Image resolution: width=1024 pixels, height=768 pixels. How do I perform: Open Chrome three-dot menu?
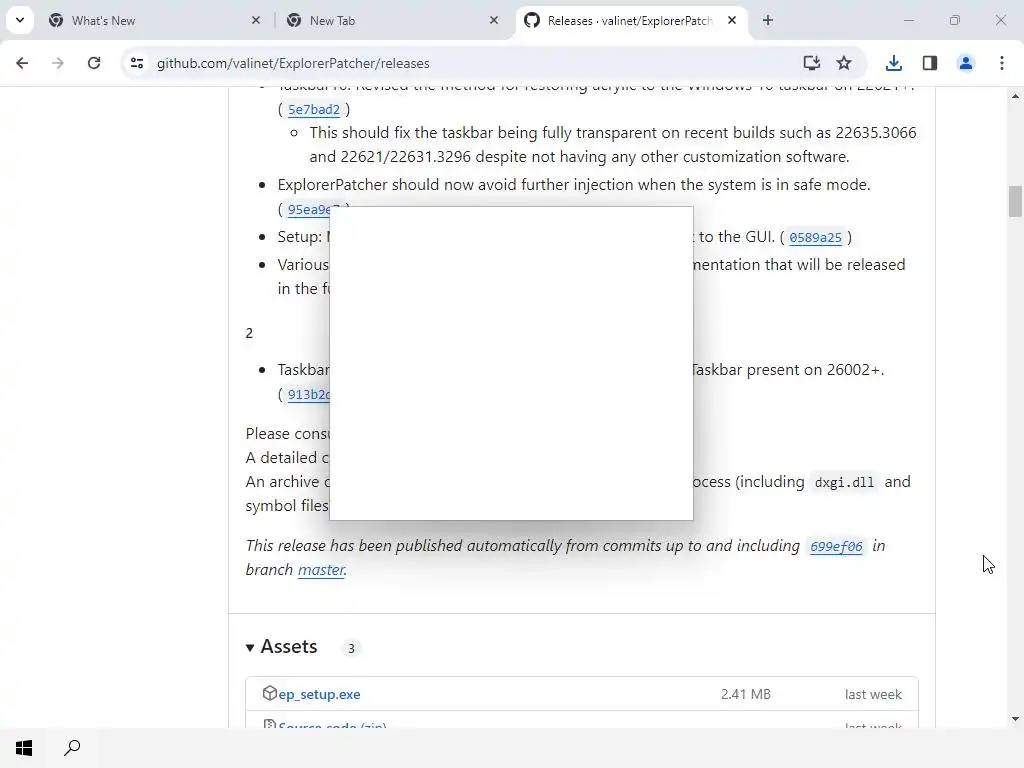point(1002,63)
